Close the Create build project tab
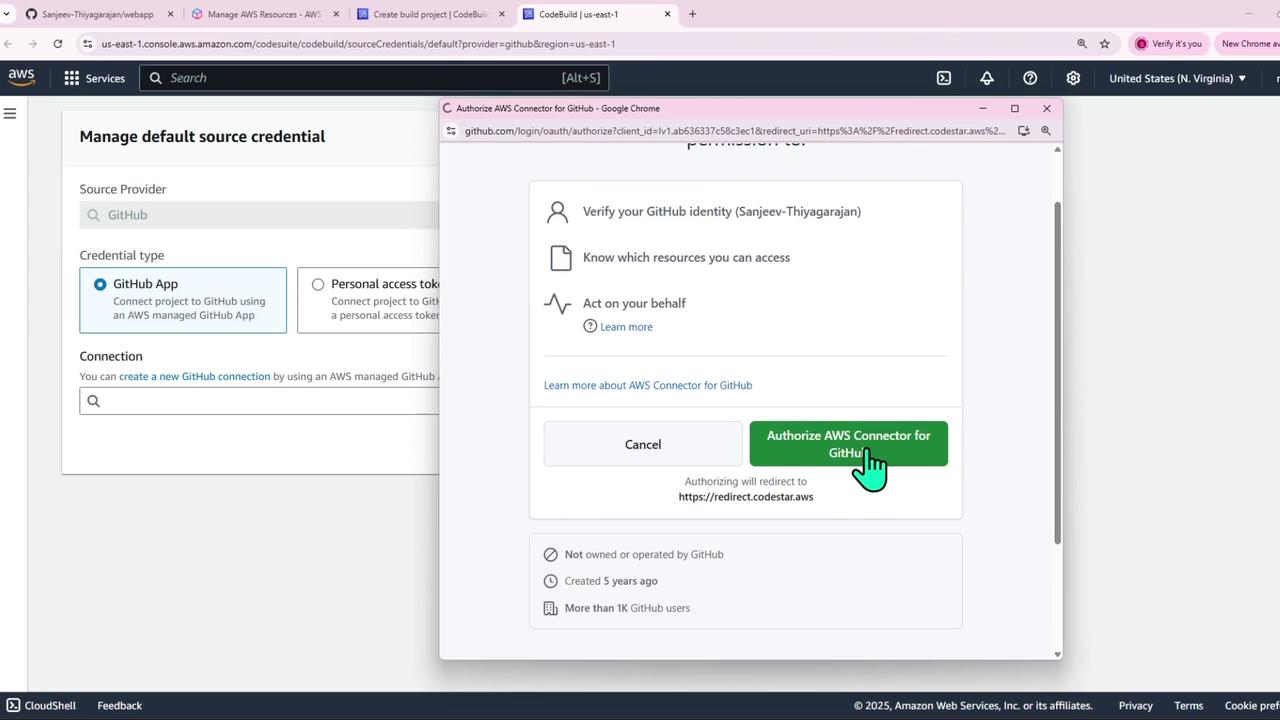 tap(502, 14)
